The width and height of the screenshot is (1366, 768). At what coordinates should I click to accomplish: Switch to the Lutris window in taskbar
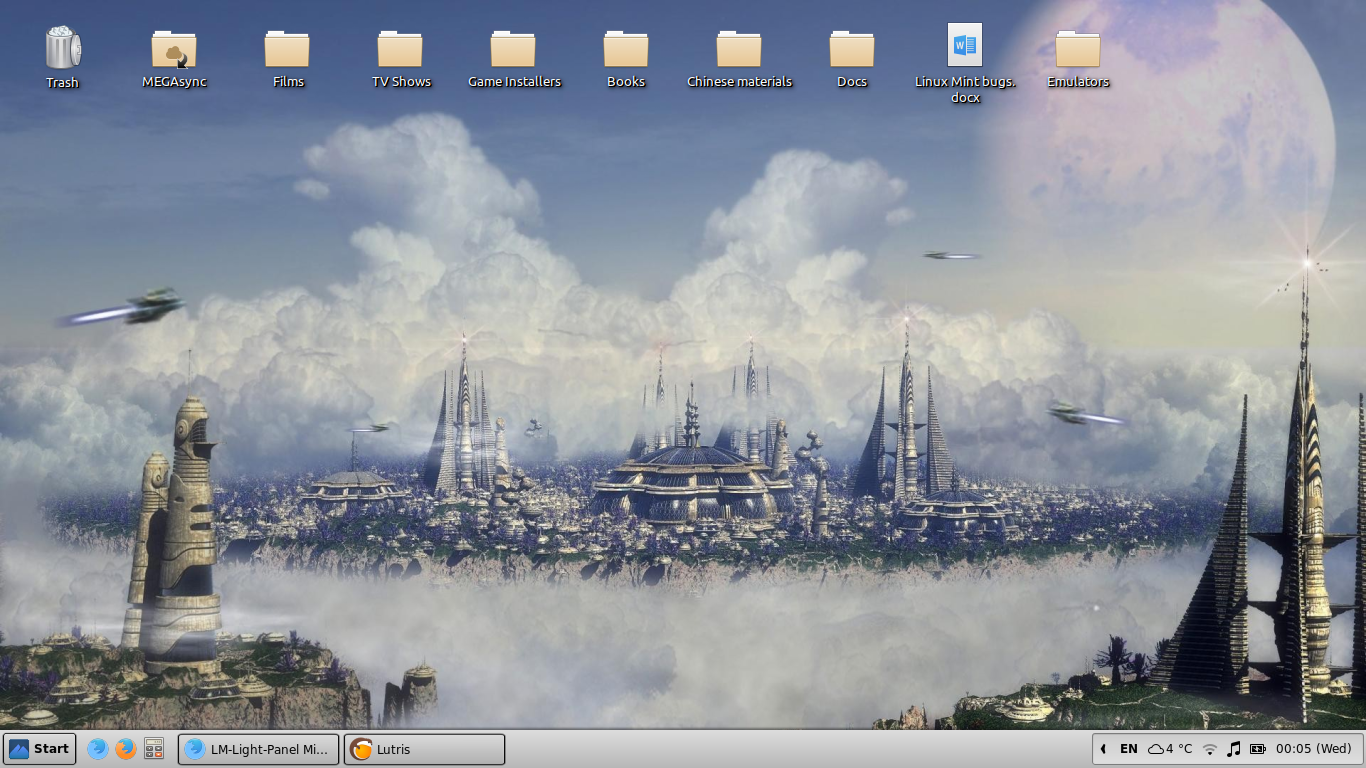(x=425, y=749)
